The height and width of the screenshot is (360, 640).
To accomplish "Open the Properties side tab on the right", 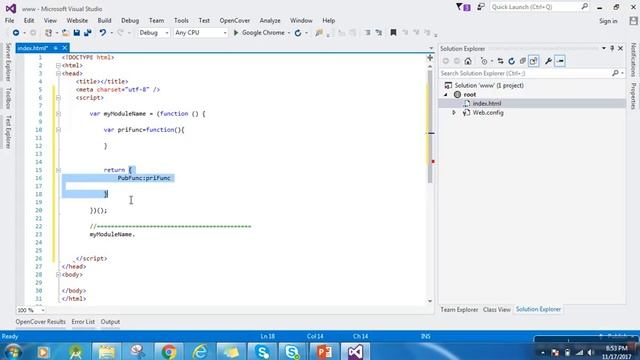I will coord(633,96).
